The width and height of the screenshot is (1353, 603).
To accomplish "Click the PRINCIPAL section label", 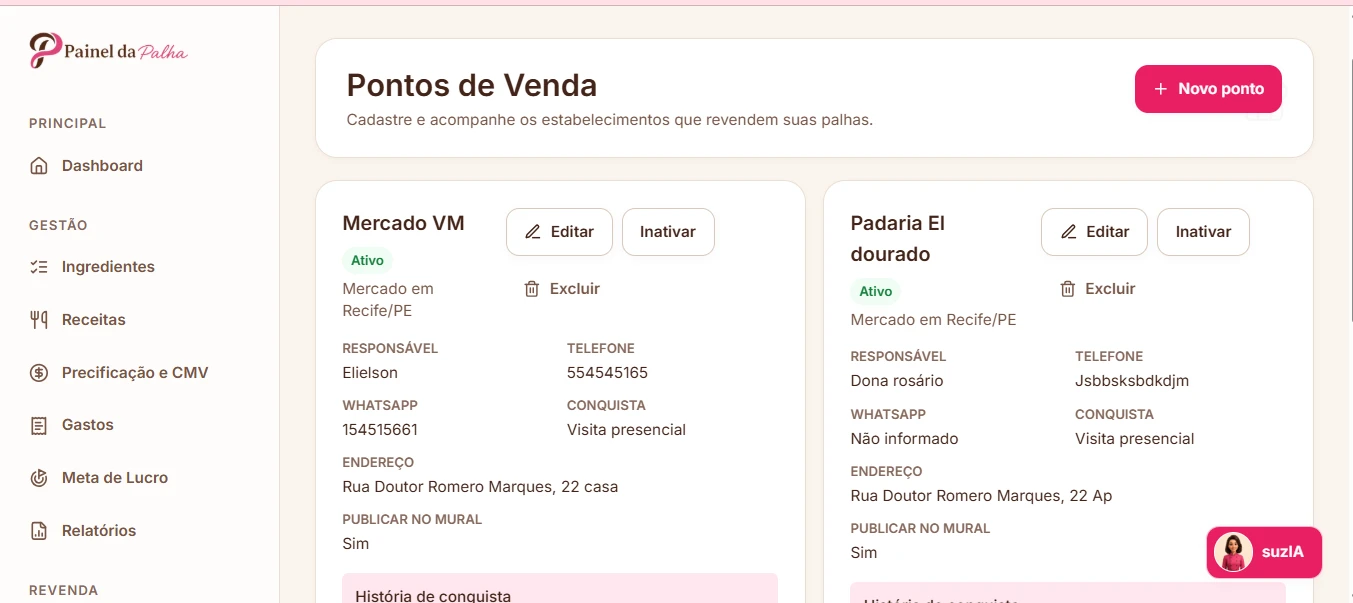I will pos(68,124).
